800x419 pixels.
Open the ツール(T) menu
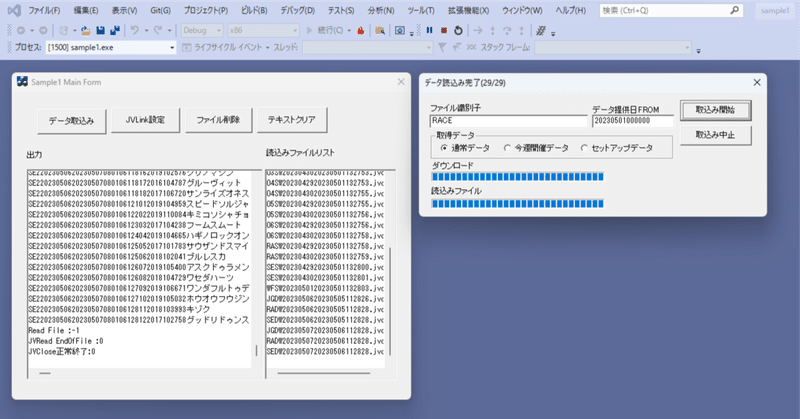(421, 10)
